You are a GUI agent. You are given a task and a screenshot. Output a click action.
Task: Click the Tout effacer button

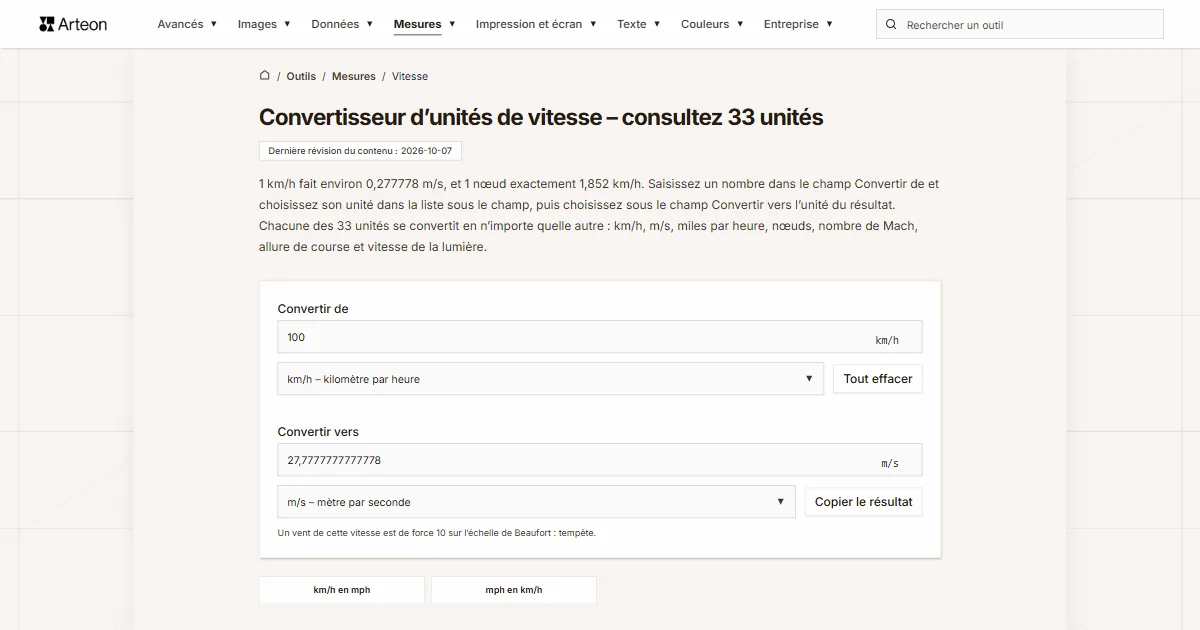pyautogui.click(x=878, y=379)
